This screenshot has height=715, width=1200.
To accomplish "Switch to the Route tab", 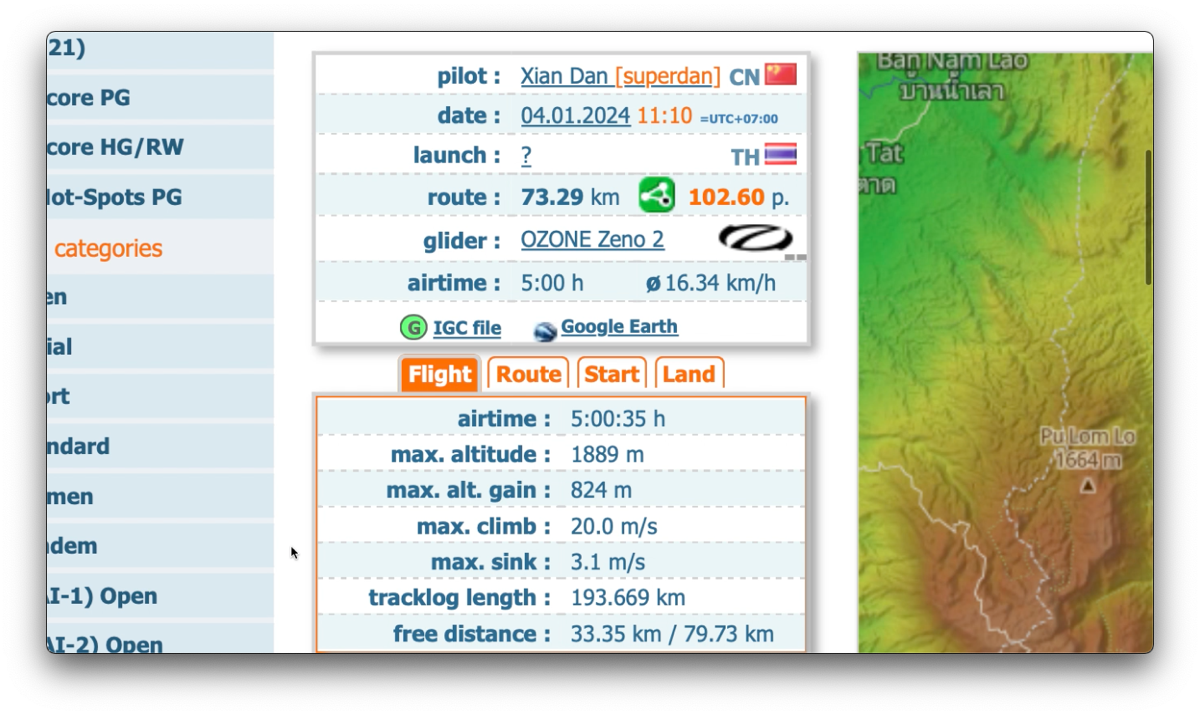I will pyautogui.click(x=528, y=374).
